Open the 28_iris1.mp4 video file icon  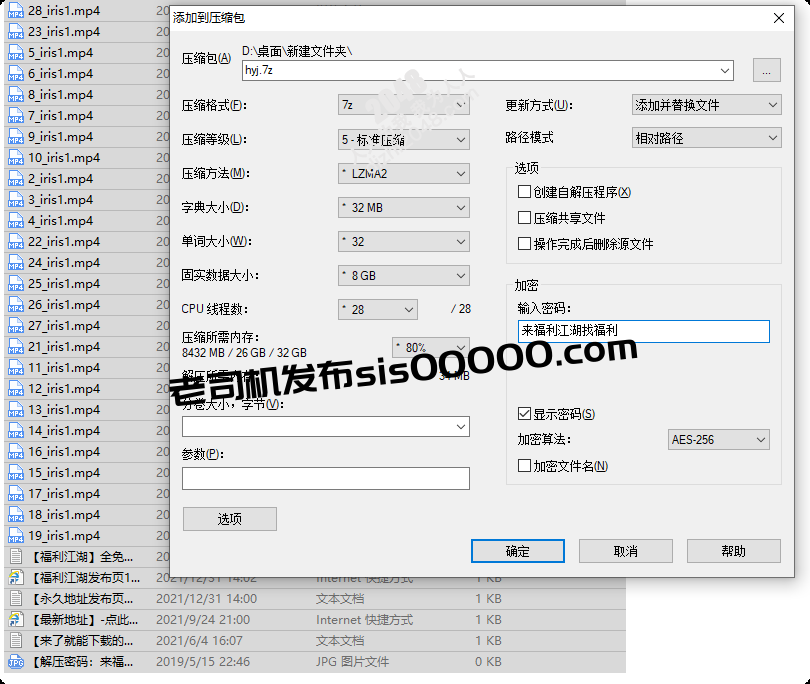tap(14, 10)
